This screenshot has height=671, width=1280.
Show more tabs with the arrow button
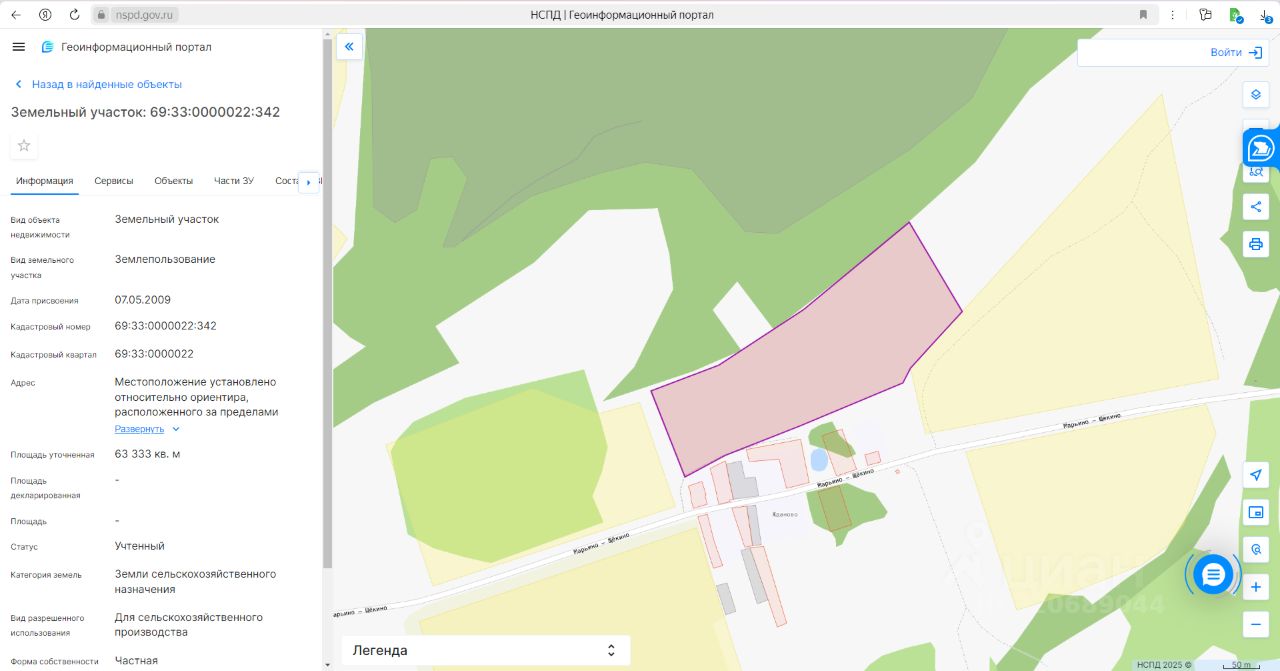pyautogui.click(x=309, y=182)
